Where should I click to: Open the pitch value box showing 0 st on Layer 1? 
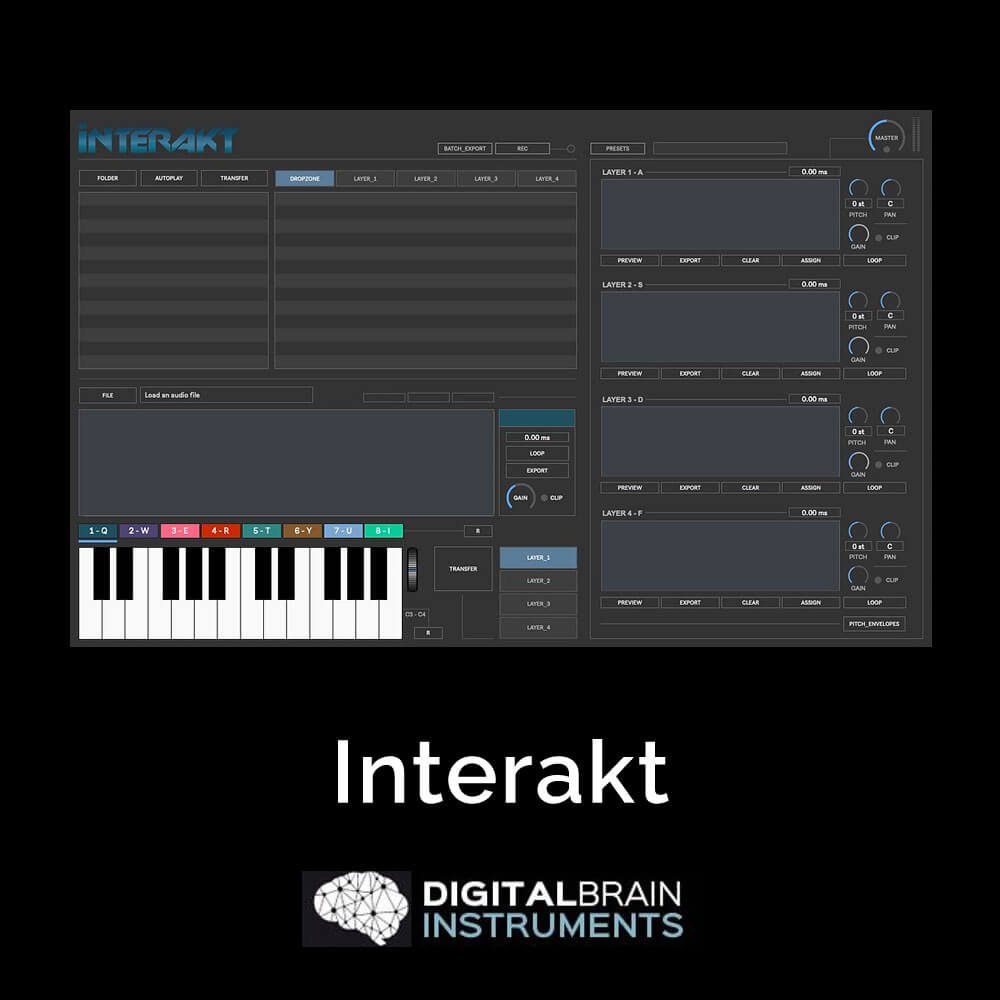pos(858,203)
